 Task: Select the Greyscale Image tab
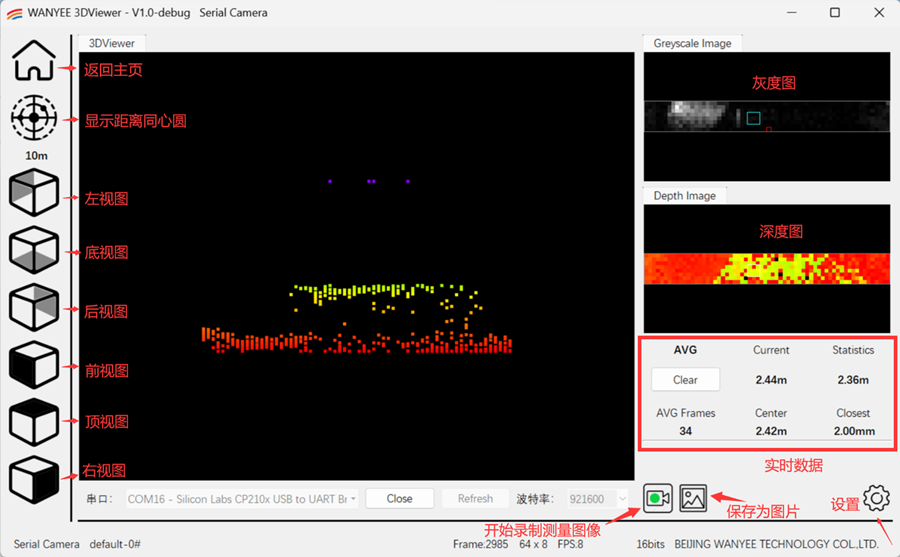pyautogui.click(x=692, y=43)
